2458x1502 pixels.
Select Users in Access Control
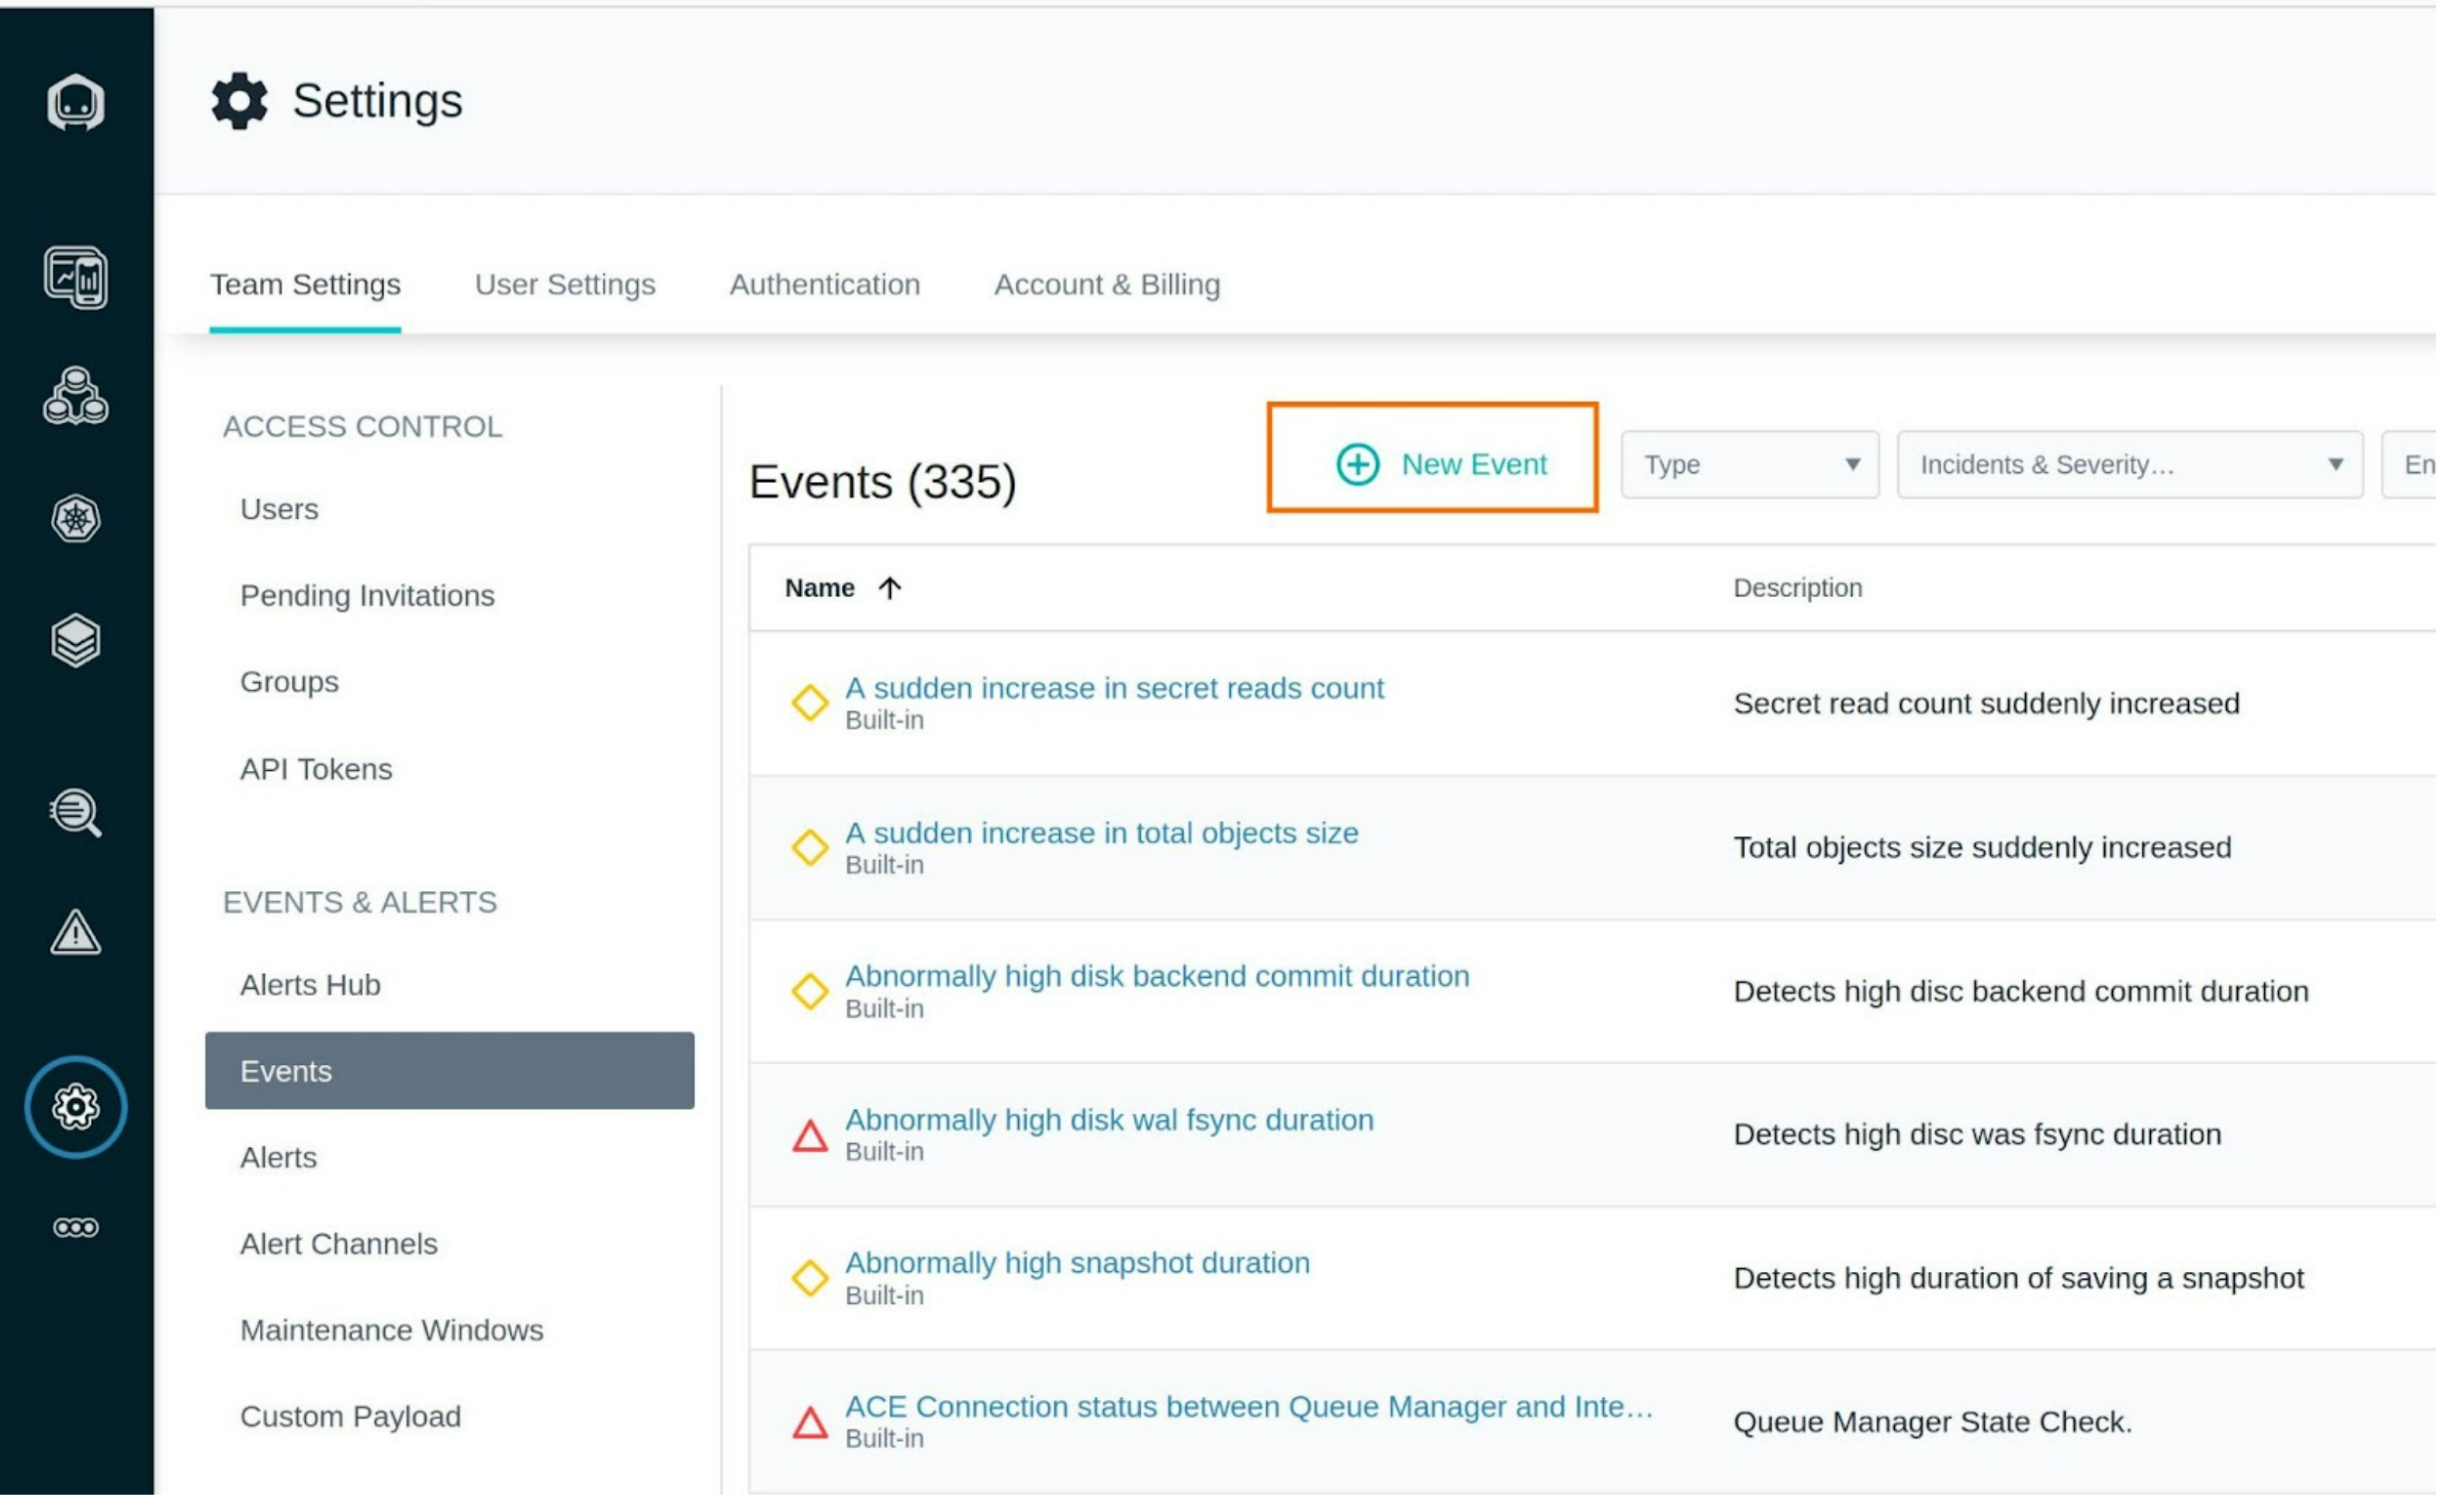click(280, 511)
